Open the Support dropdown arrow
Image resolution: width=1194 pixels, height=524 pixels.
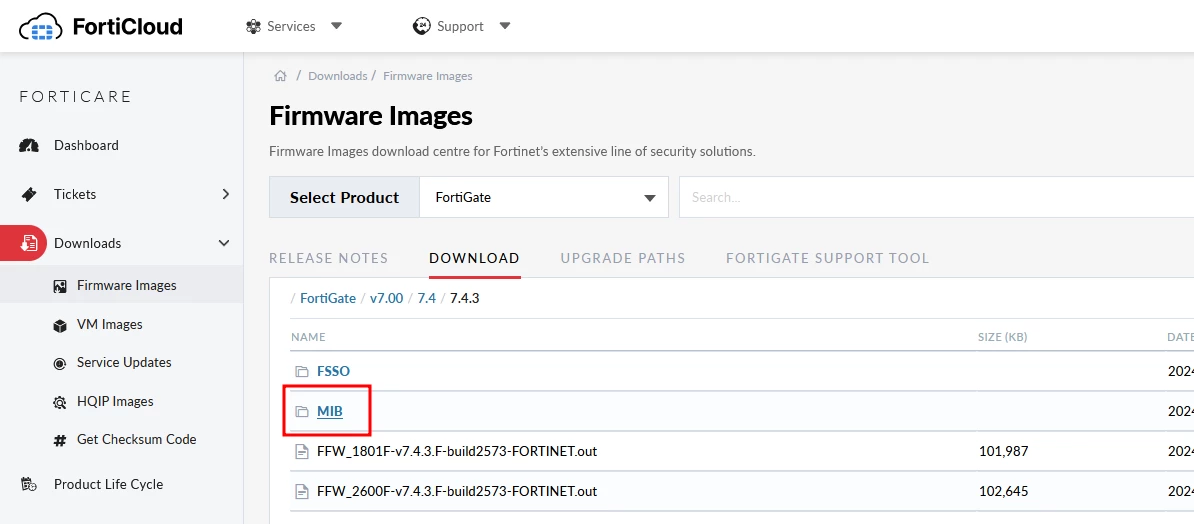(504, 27)
